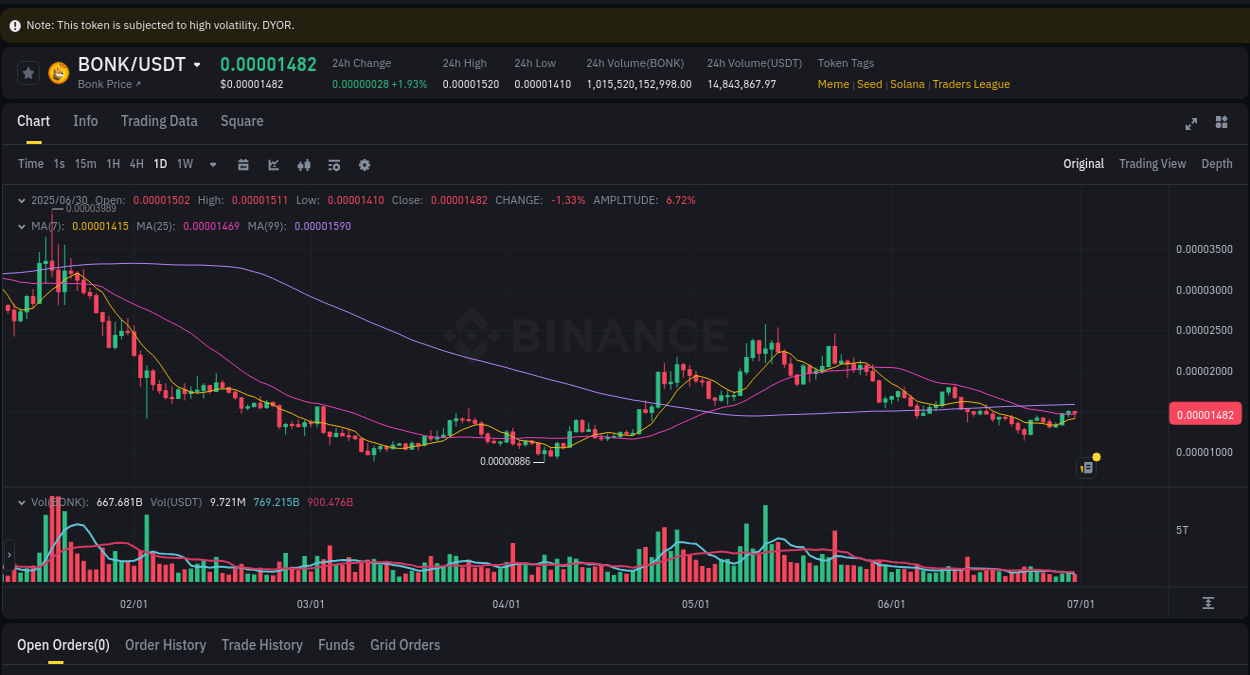Select the Trading View chart mode

click(x=1152, y=164)
